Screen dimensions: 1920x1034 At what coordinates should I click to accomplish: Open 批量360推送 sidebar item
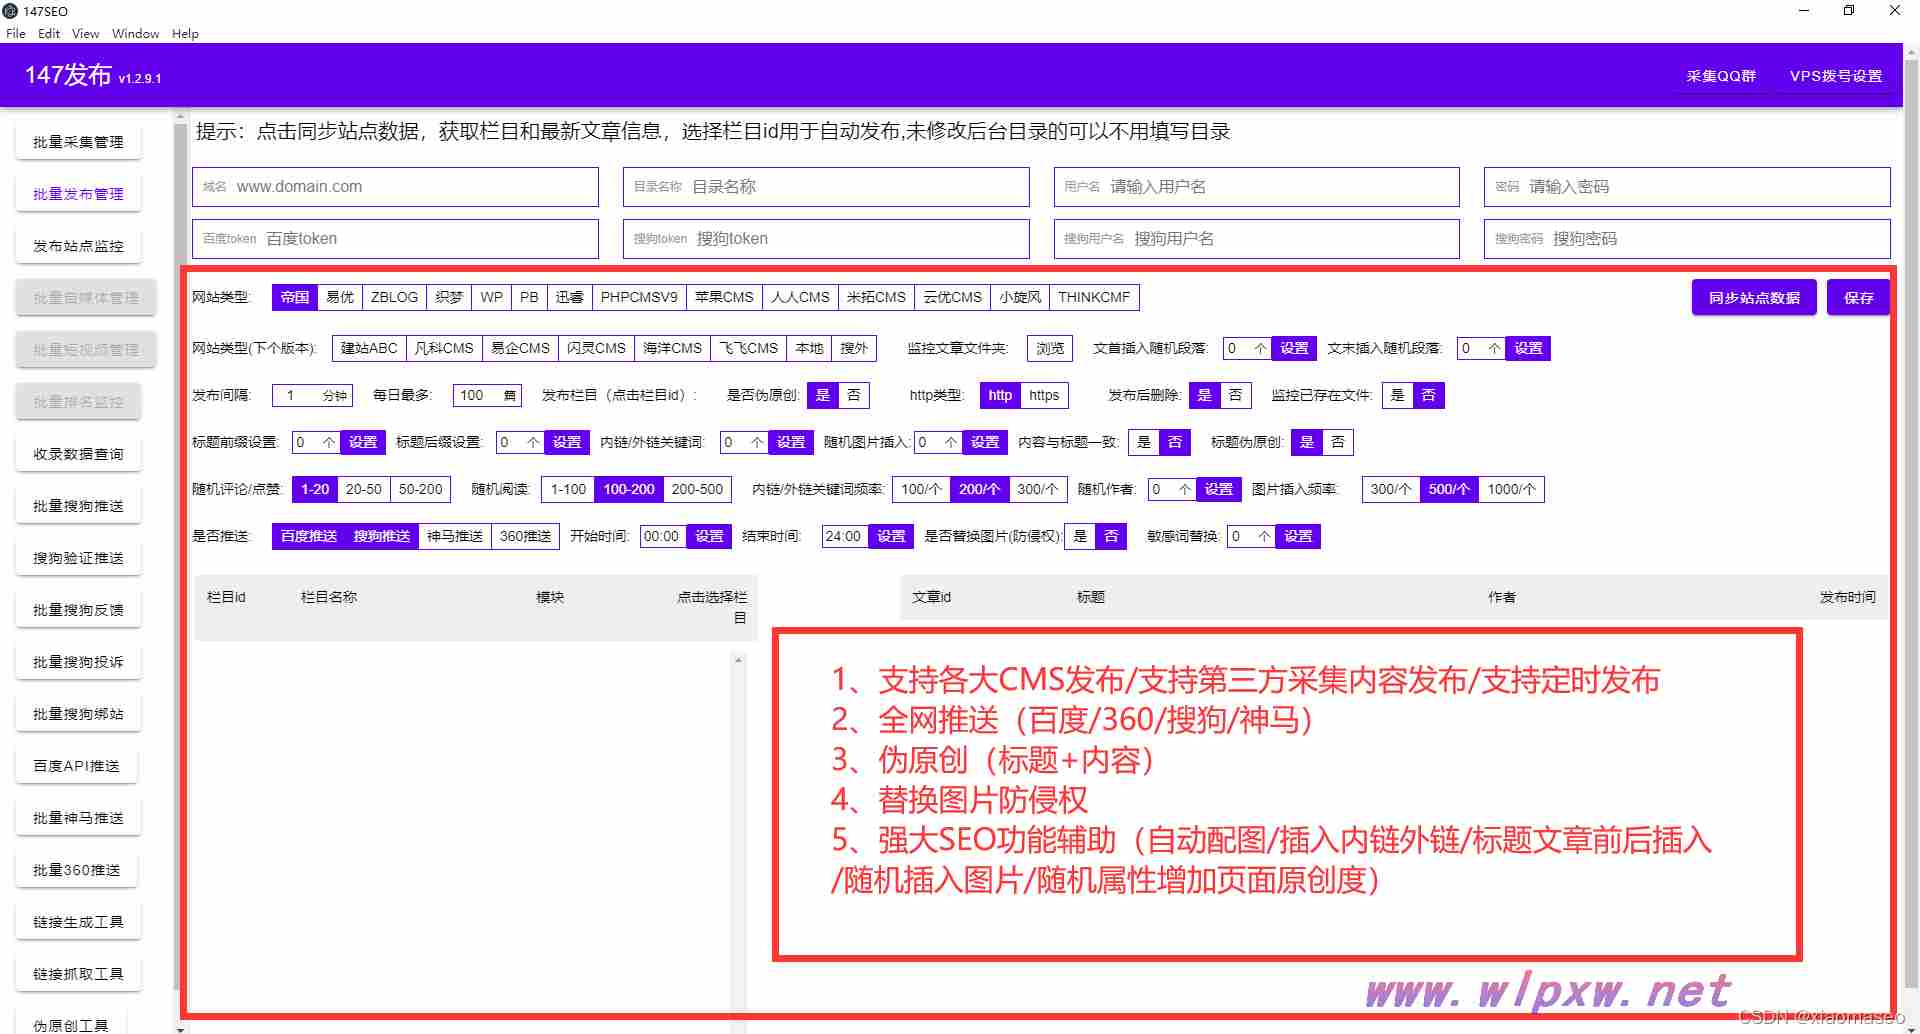76,870
